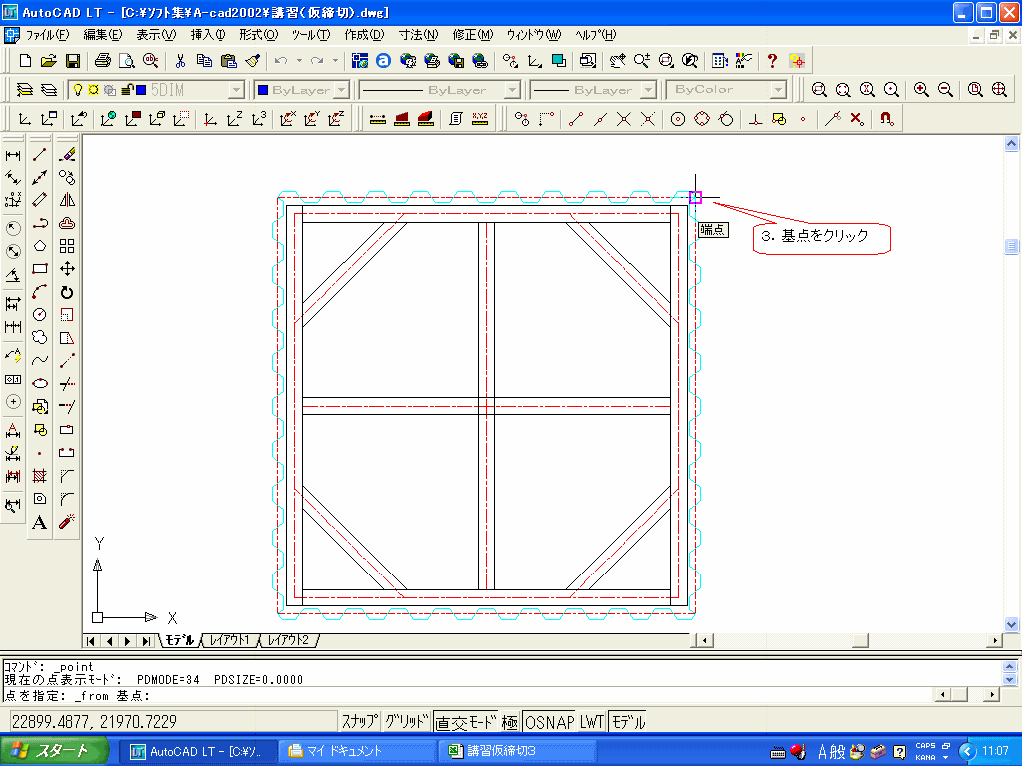Open マイ ドキュメント from the taskbar
This screenshot has height=767, width=1023.
[358, 751]
